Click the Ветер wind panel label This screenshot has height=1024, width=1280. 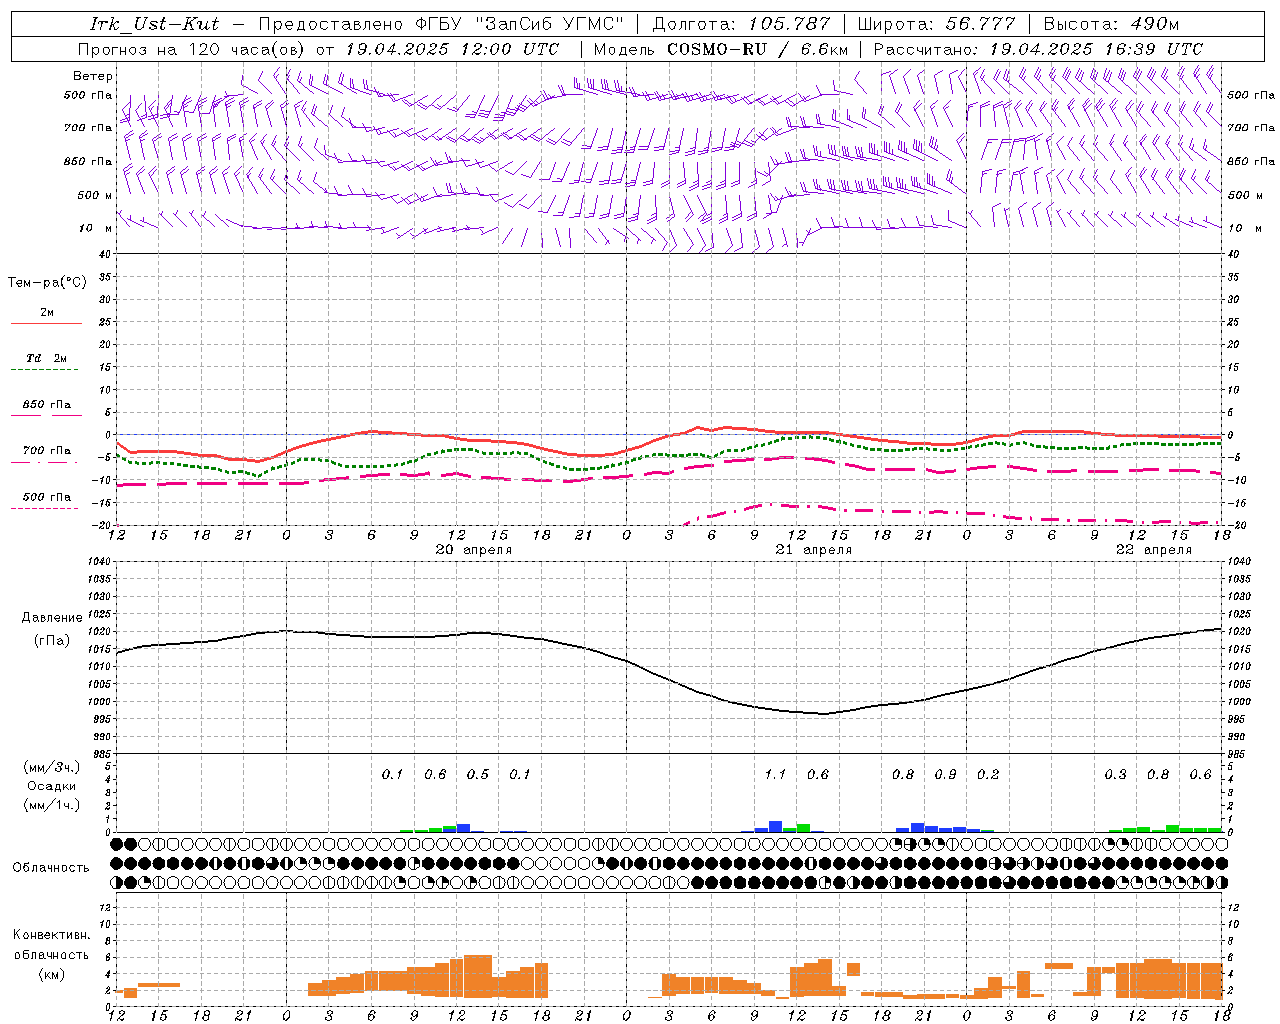tap(93, 76)
